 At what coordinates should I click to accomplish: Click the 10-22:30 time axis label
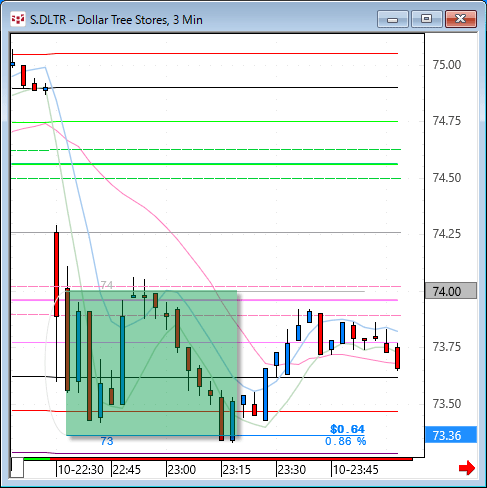(x=81, y=470)
